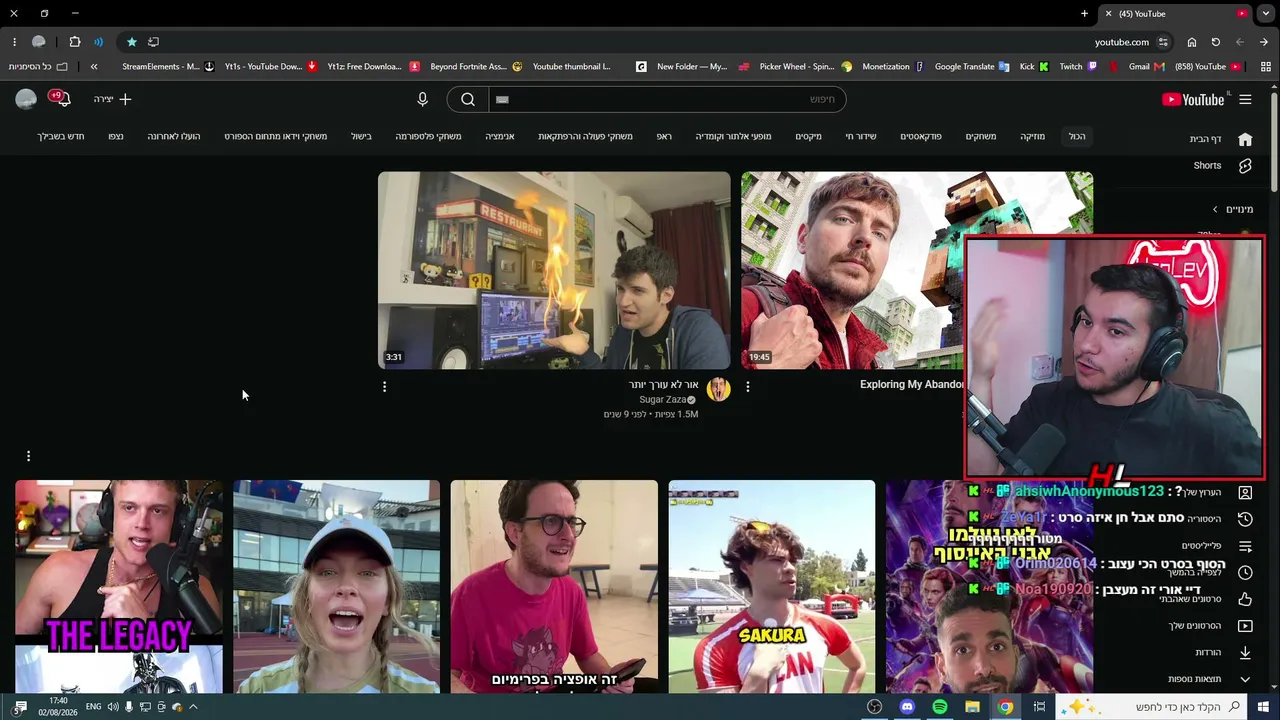Select the הועלו לאחרונה filter chip
Viewport: 1280px width, 720px height.
point(174,137)
